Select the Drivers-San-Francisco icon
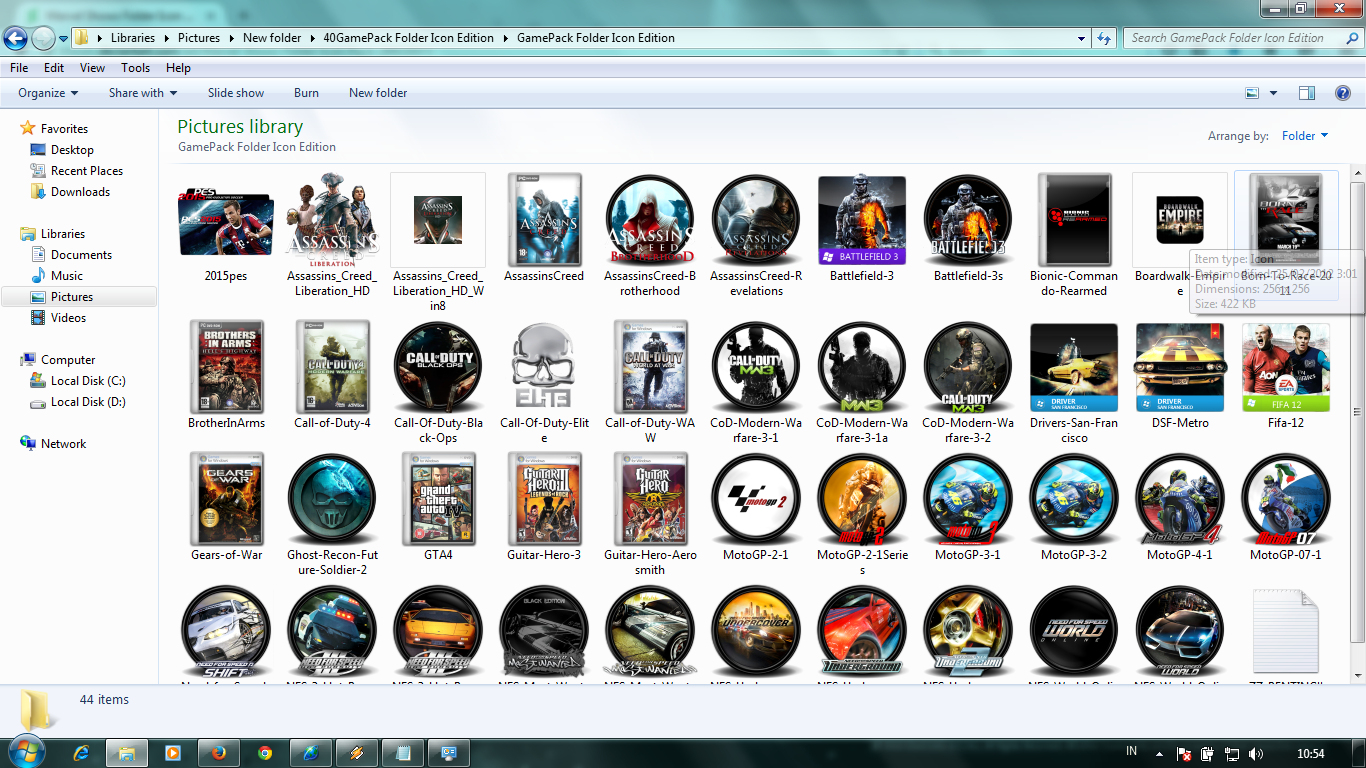 1074,367
